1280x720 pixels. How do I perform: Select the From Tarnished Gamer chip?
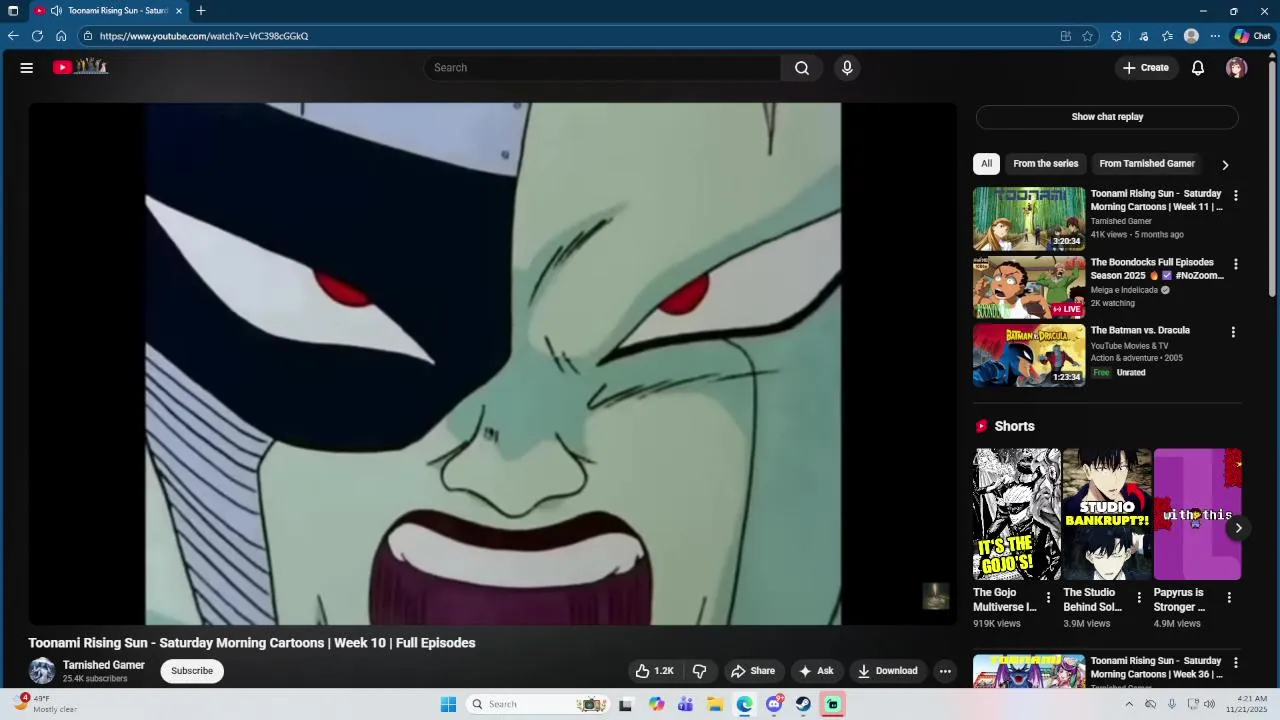[x=1147, y=164]
